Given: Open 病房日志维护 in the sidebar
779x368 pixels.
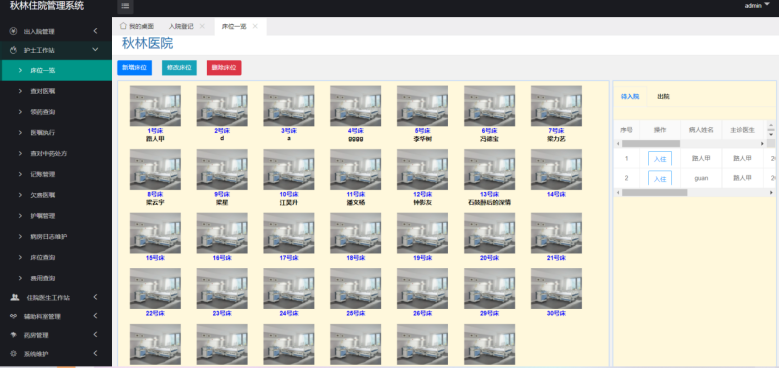Looking at the screenshot, I should coord(56,237).
